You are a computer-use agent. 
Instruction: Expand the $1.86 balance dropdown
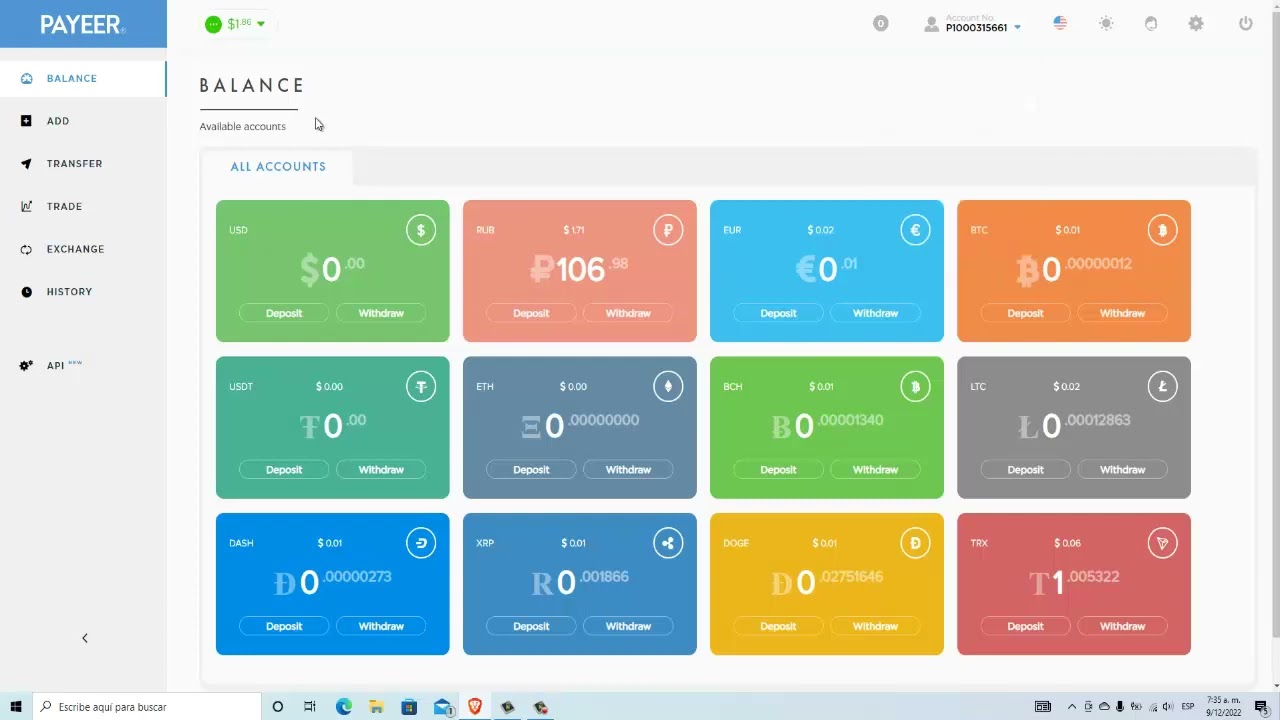(x=236, y=24)
